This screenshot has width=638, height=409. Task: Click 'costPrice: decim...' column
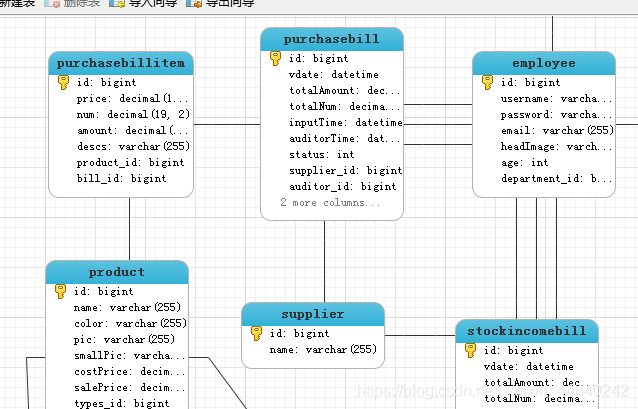(x=130, y=372)
